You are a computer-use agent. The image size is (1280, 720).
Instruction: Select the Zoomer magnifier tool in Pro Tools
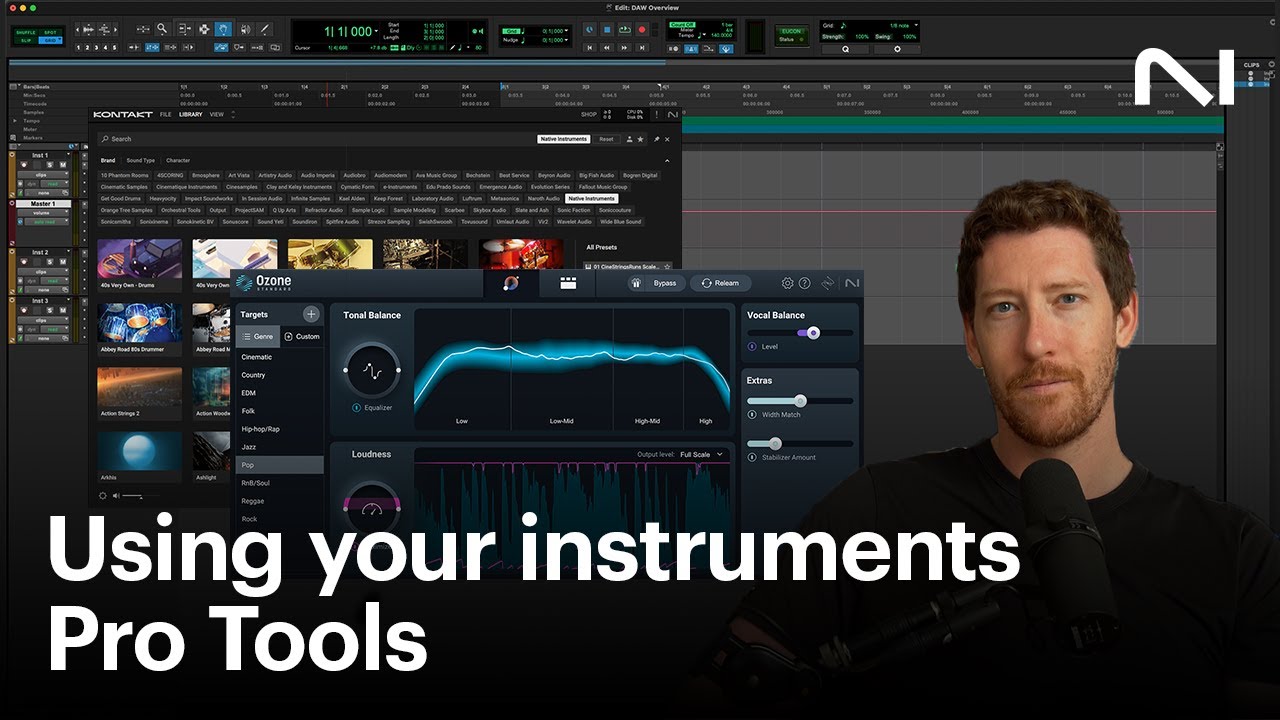(x=161, y=29)
